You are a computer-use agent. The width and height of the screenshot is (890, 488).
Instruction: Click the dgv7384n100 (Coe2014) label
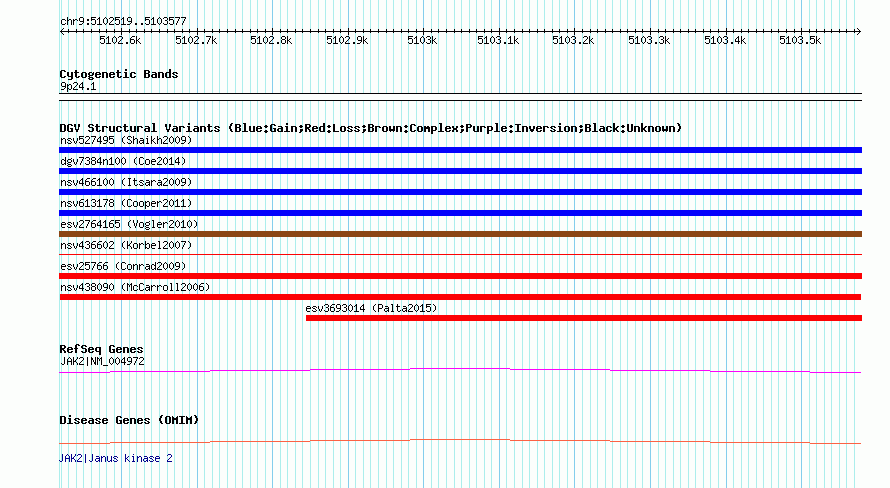click(123, 161)
